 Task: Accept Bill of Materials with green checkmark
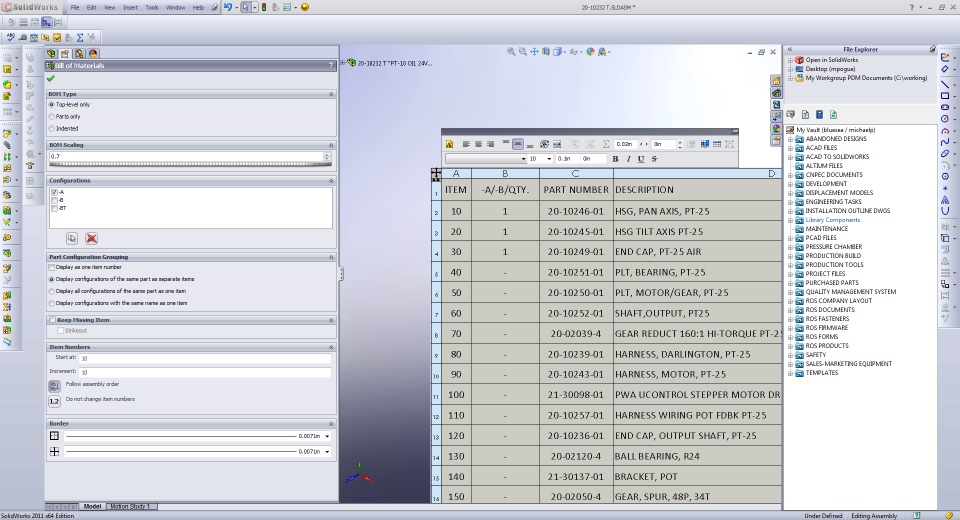coord(51,78)
